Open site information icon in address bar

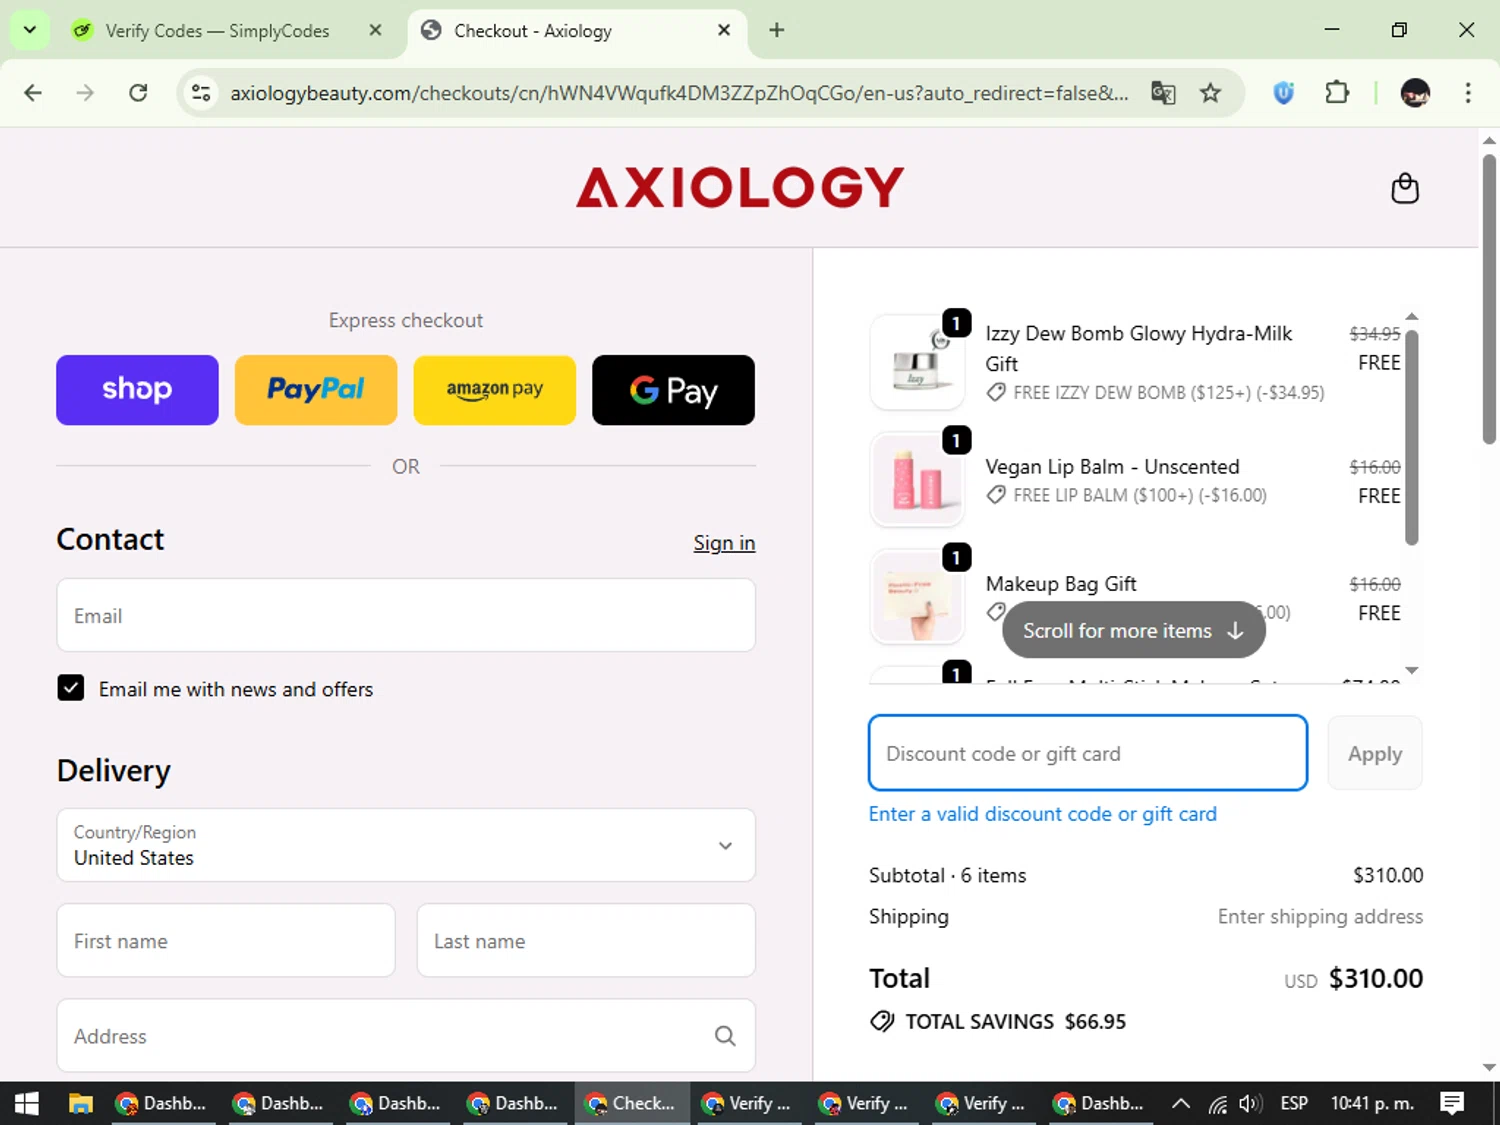click(201, 93)
